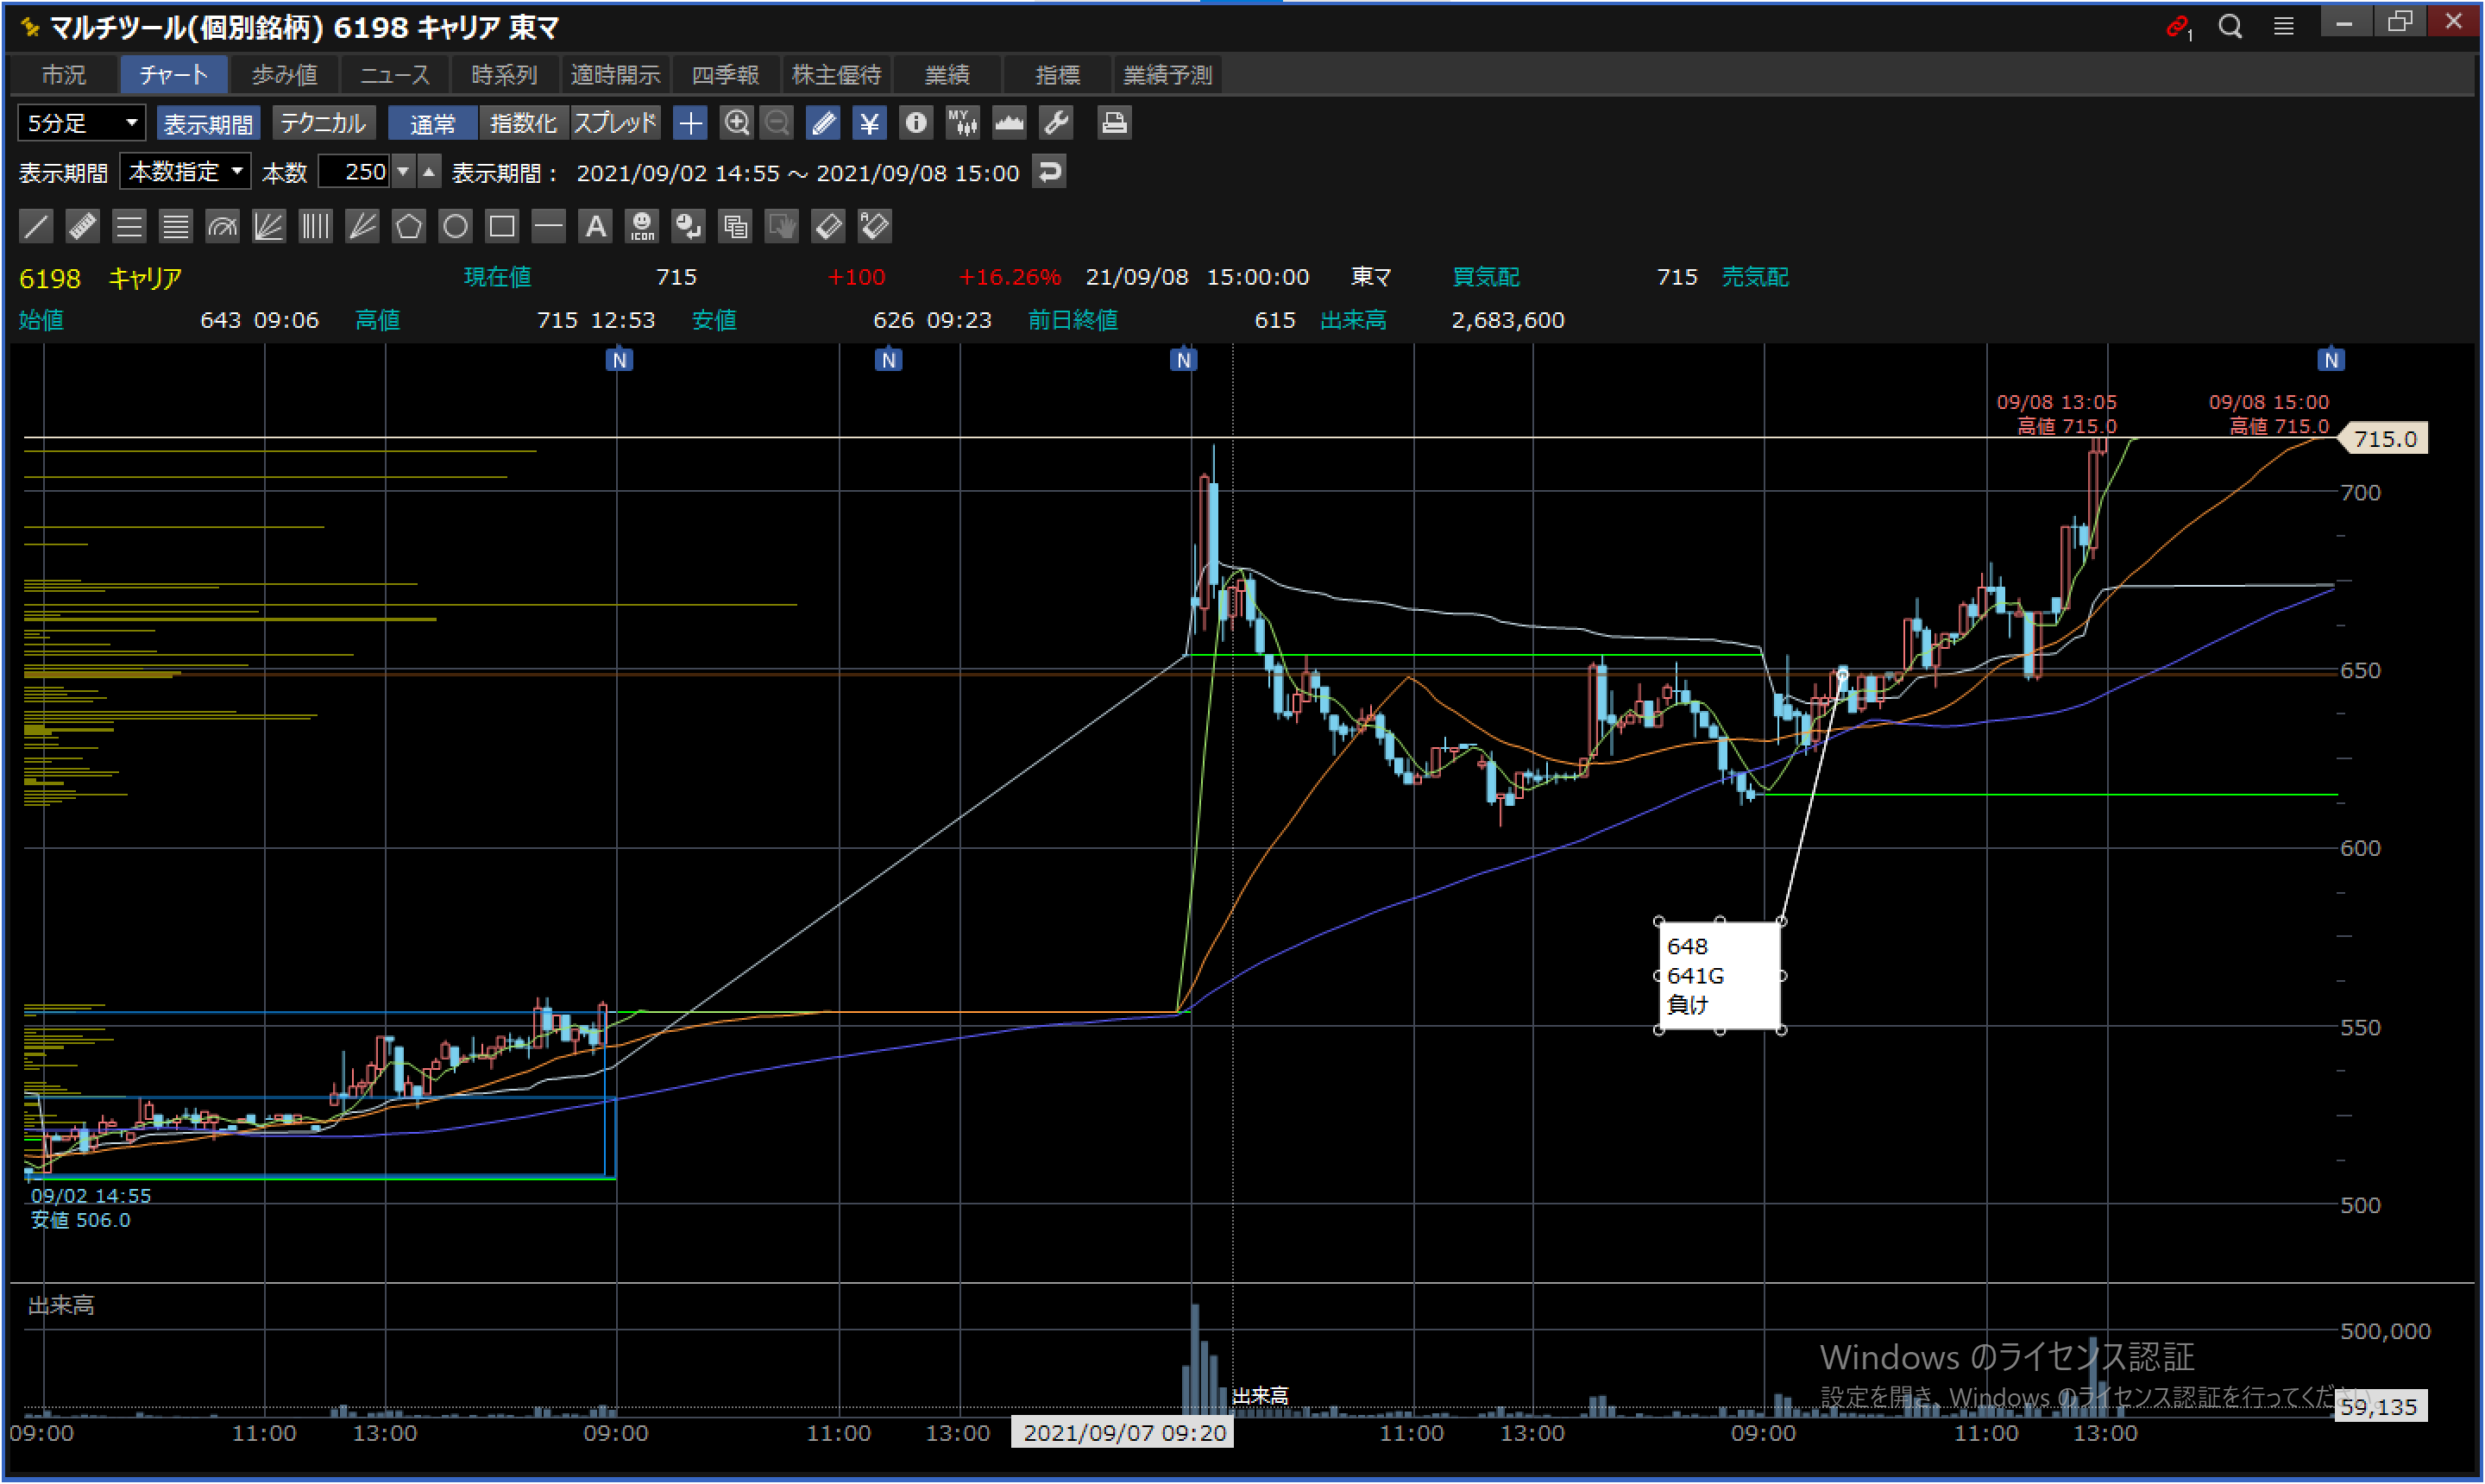
Task: Toggle the crosshair plus button
Action: point(690,123)
